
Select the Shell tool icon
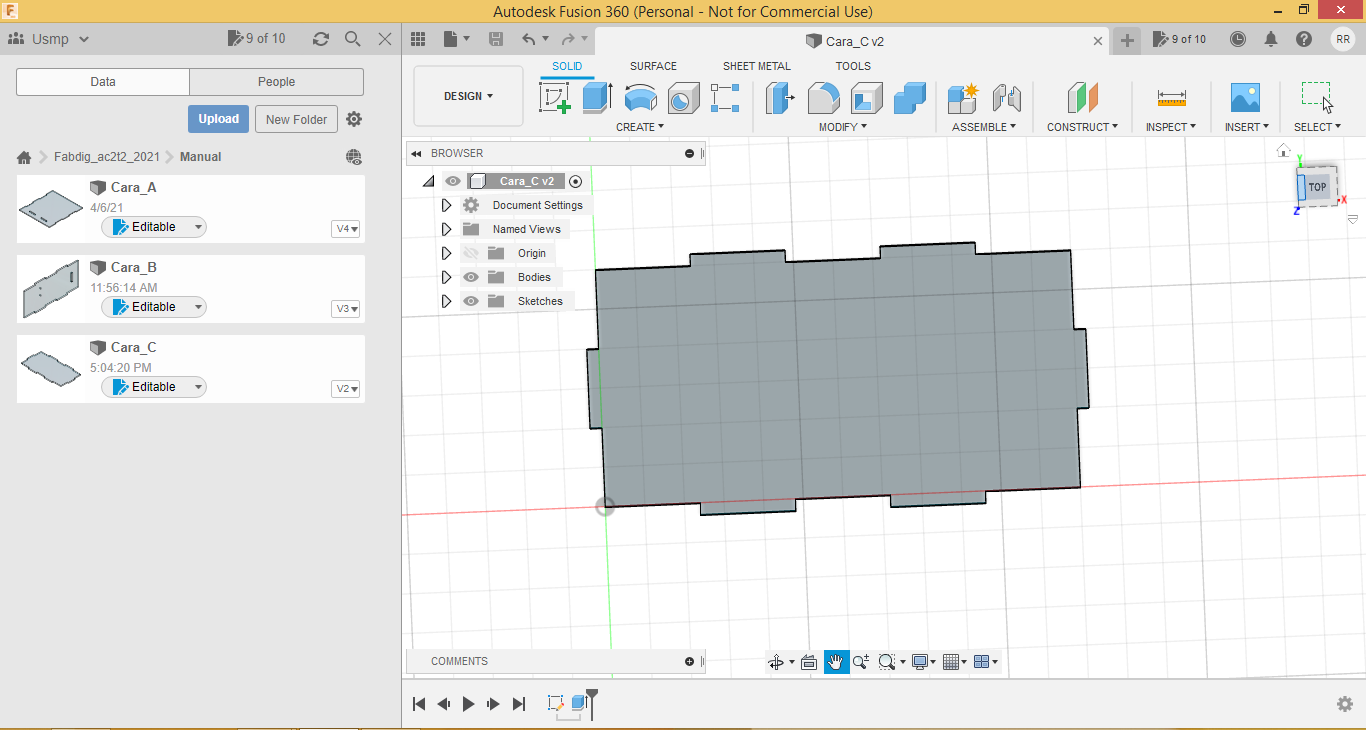866,98
